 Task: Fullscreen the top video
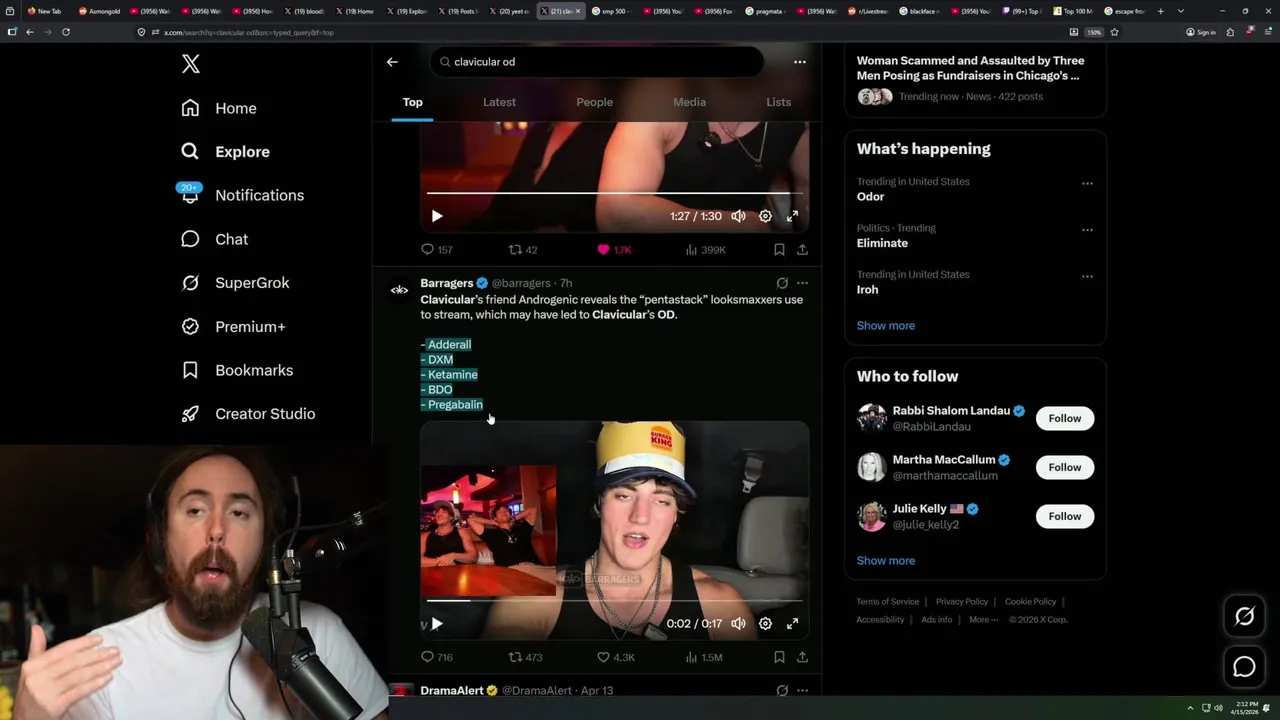(792, 216)
